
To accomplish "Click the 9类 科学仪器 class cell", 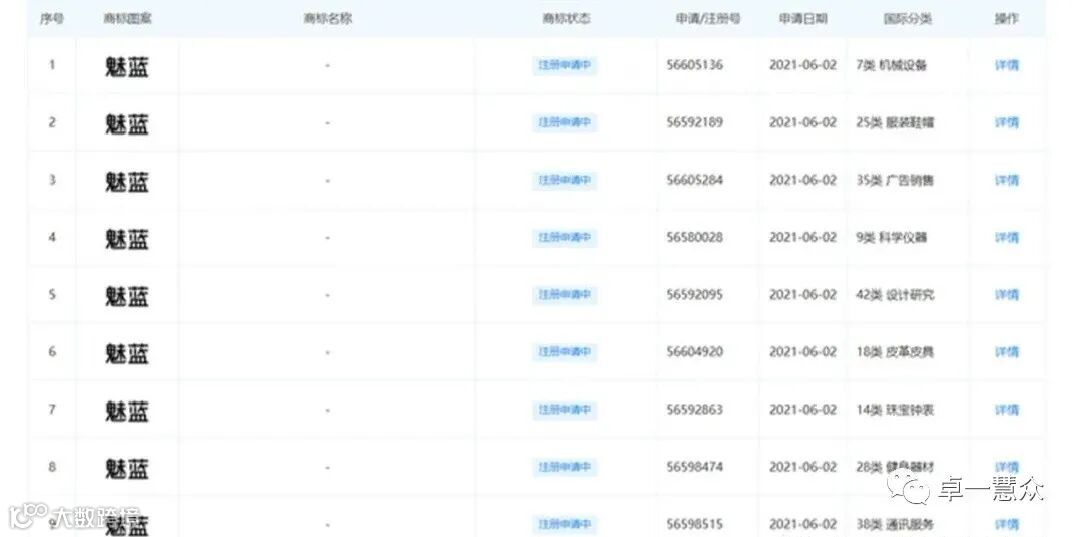I will pos(891,238).
